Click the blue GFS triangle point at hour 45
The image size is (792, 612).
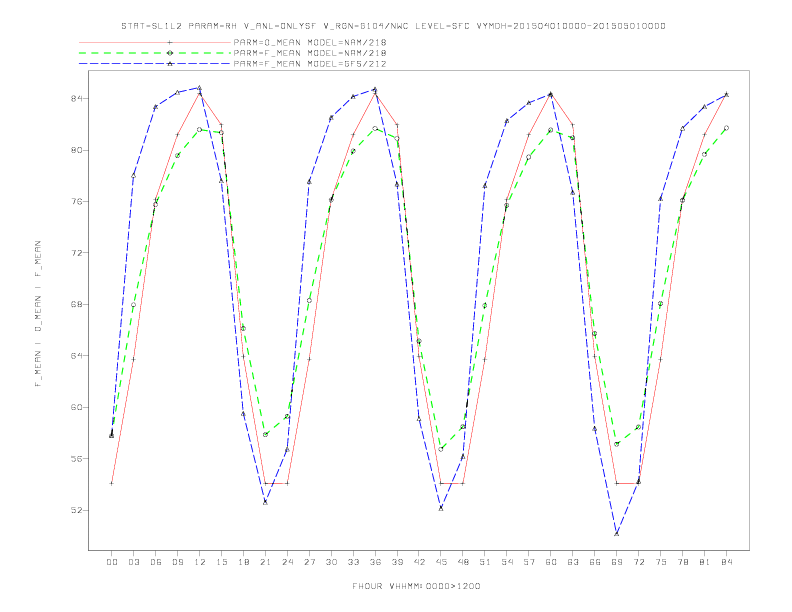(441, 508)
